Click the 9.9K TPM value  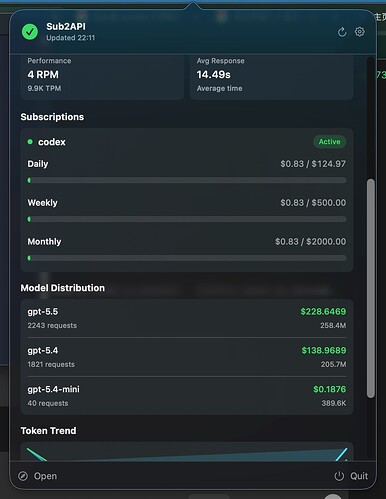pyautogui.click(x=44, y=88)
